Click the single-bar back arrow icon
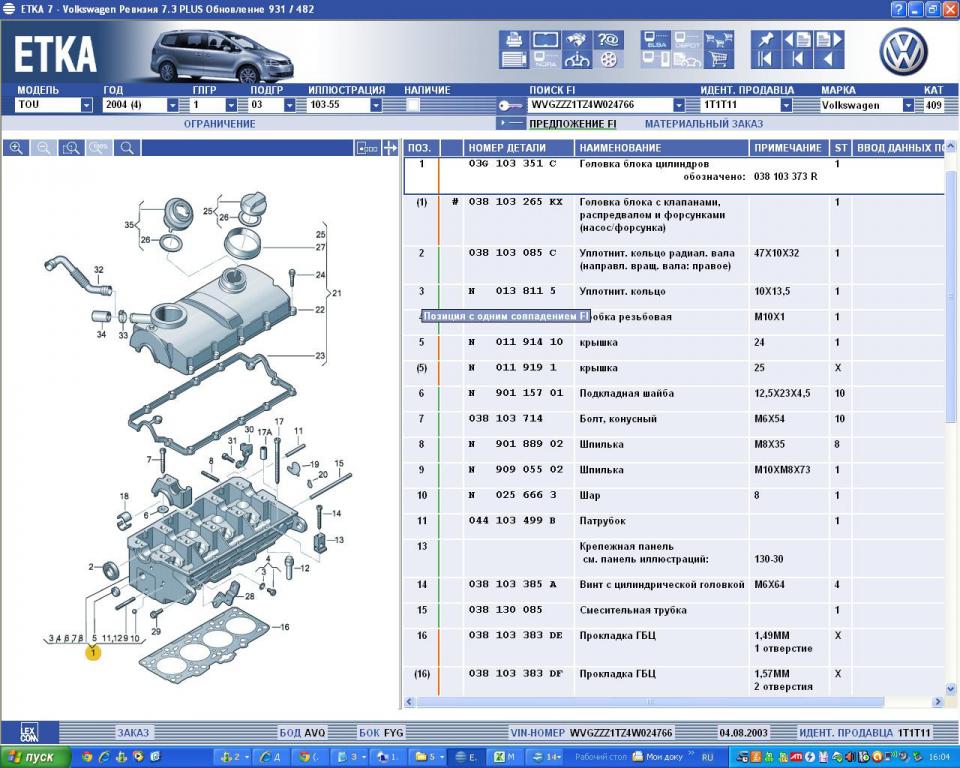 (x=797, y=59)
